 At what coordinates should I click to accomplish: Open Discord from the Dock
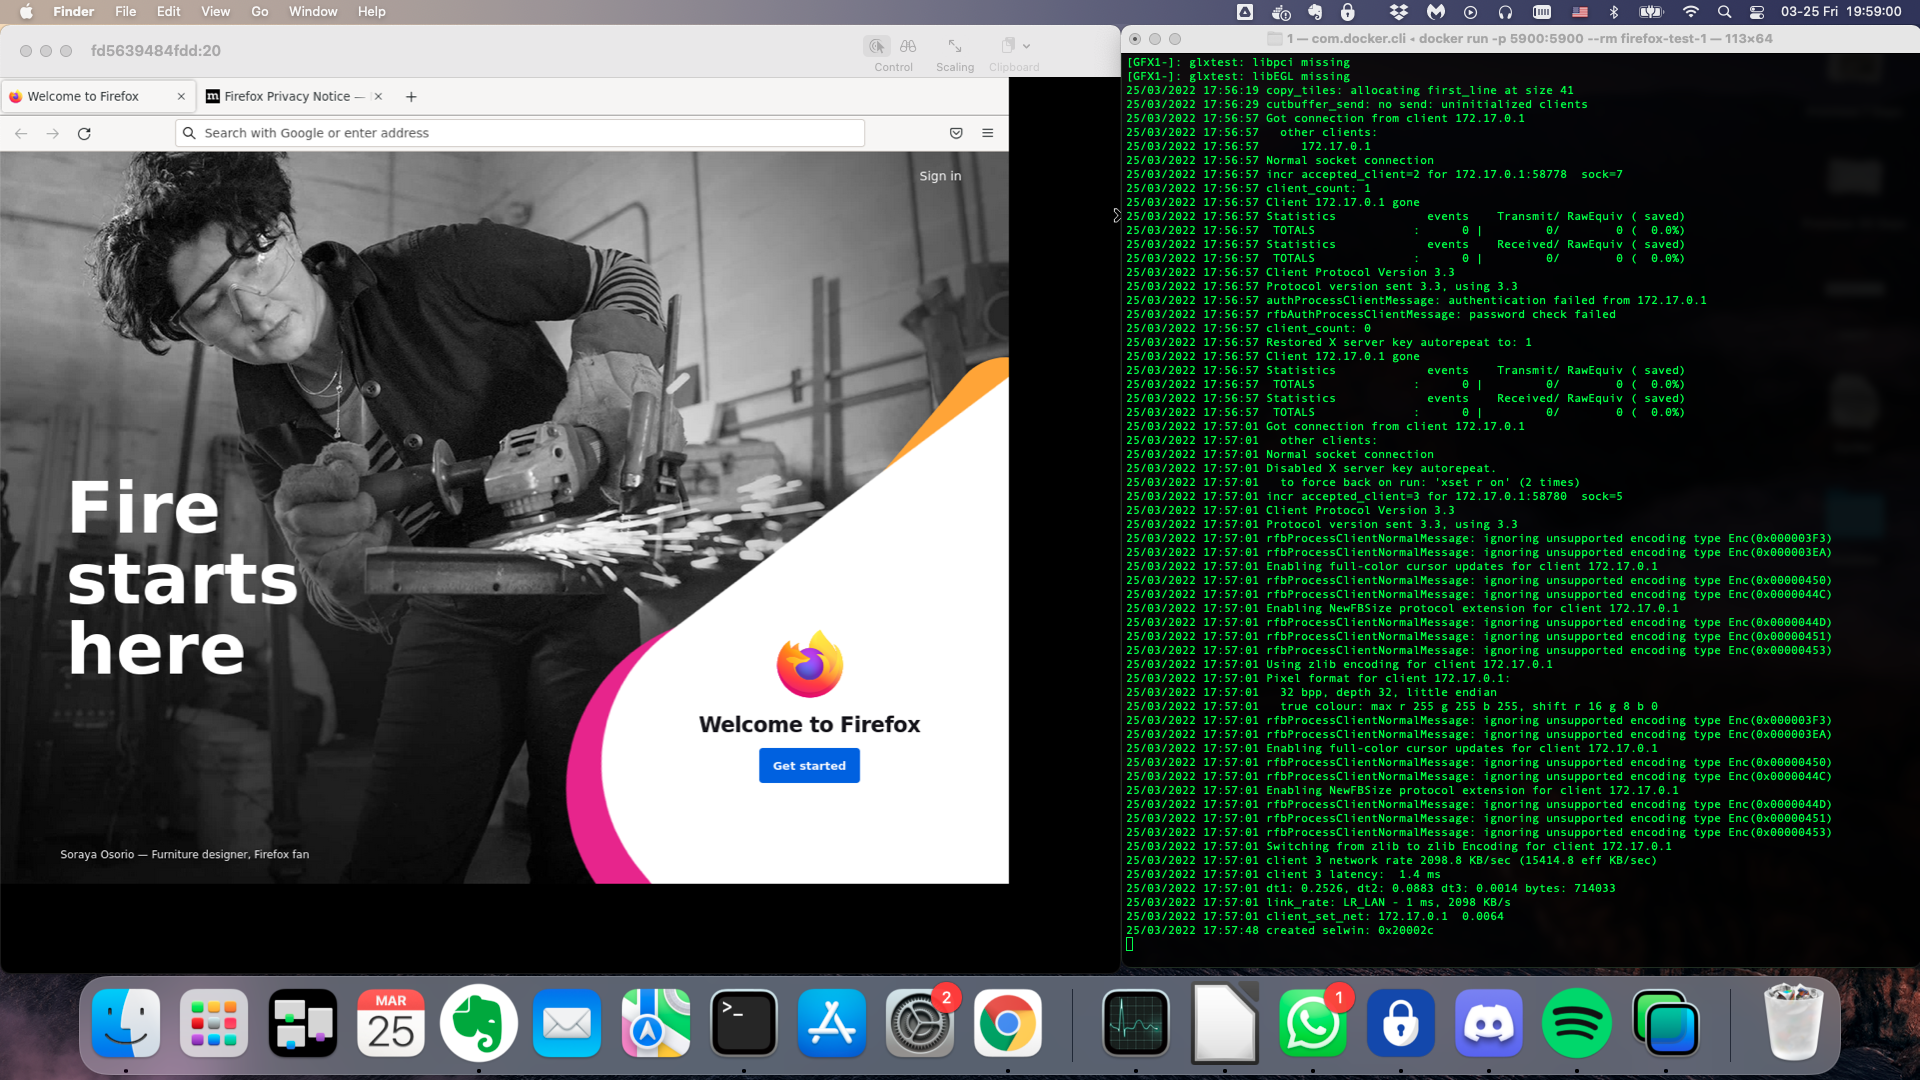click(x=1489, y=1023)
